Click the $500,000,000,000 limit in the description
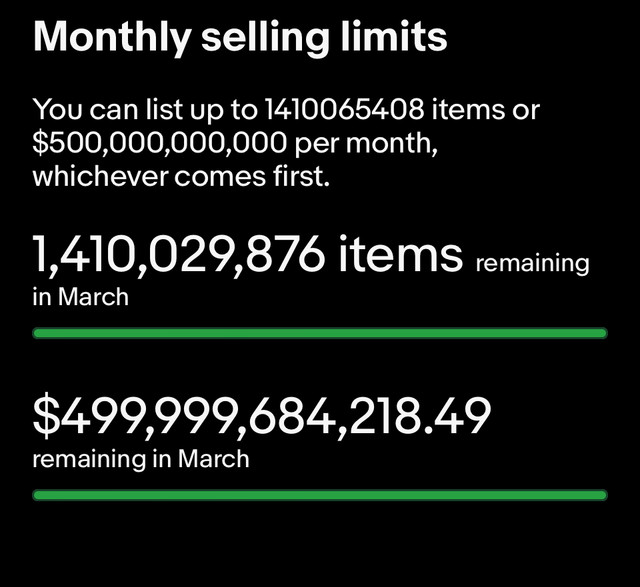The height and width of the screenshot is (587, 640). (x=160, y=144)
